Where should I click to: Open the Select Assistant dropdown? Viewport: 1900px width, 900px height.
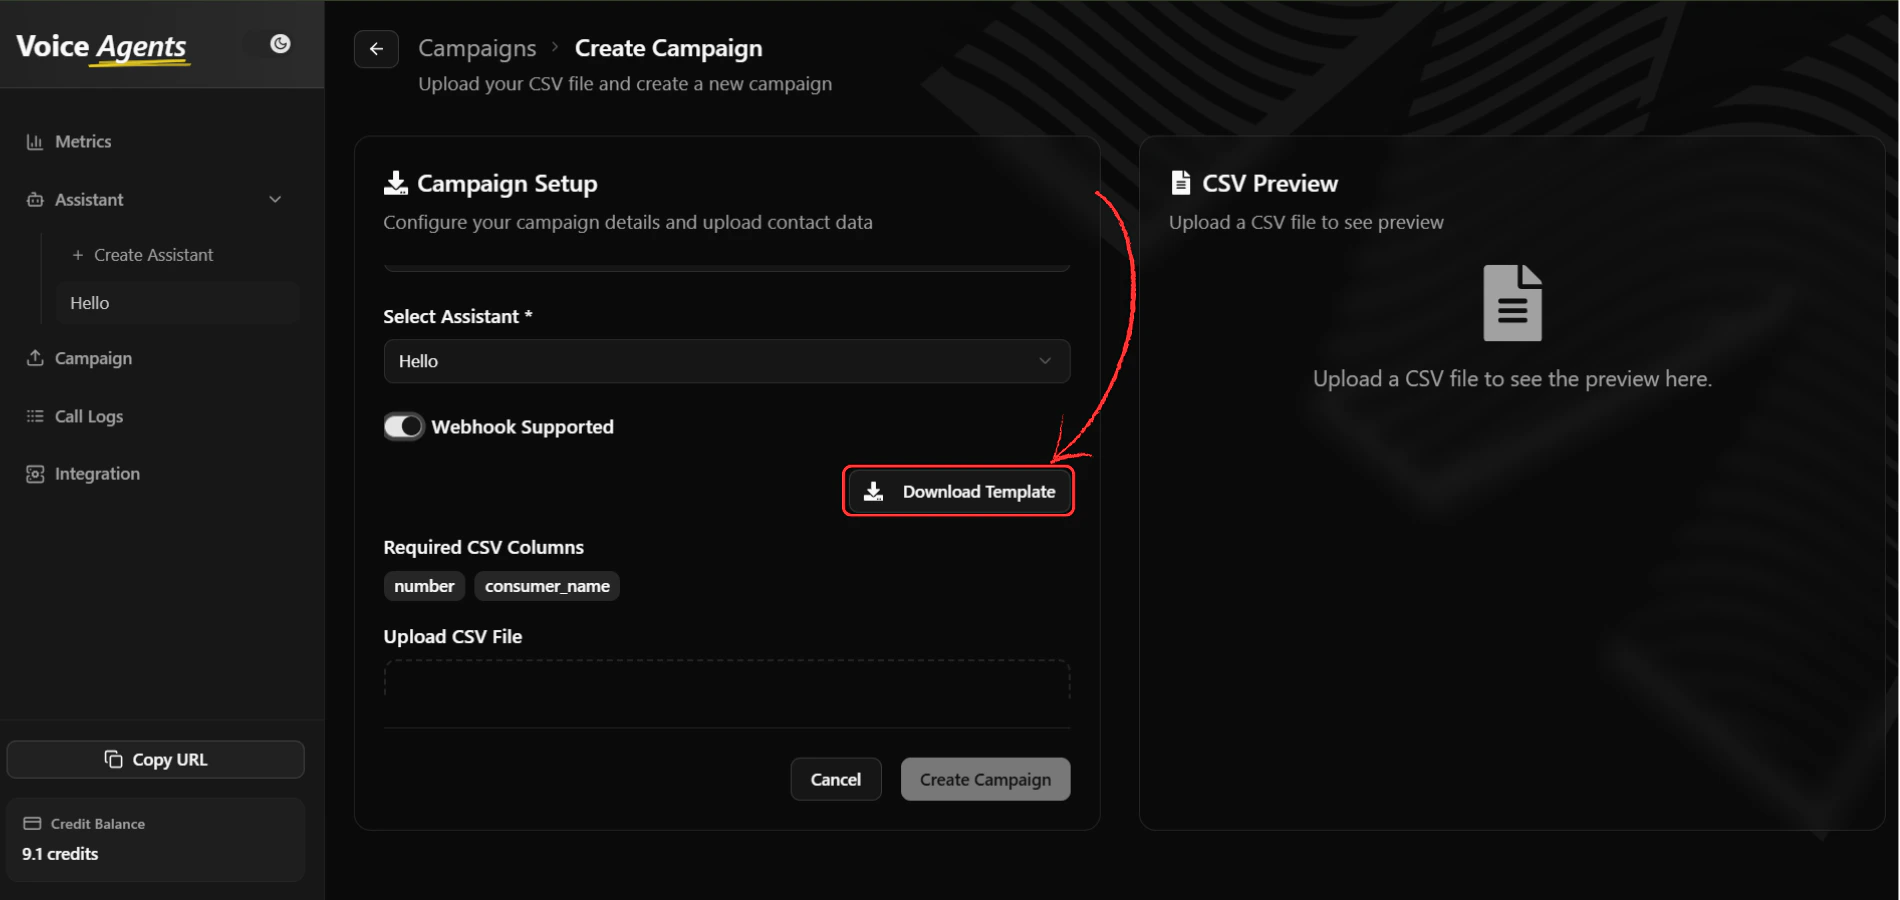point(726,361)
